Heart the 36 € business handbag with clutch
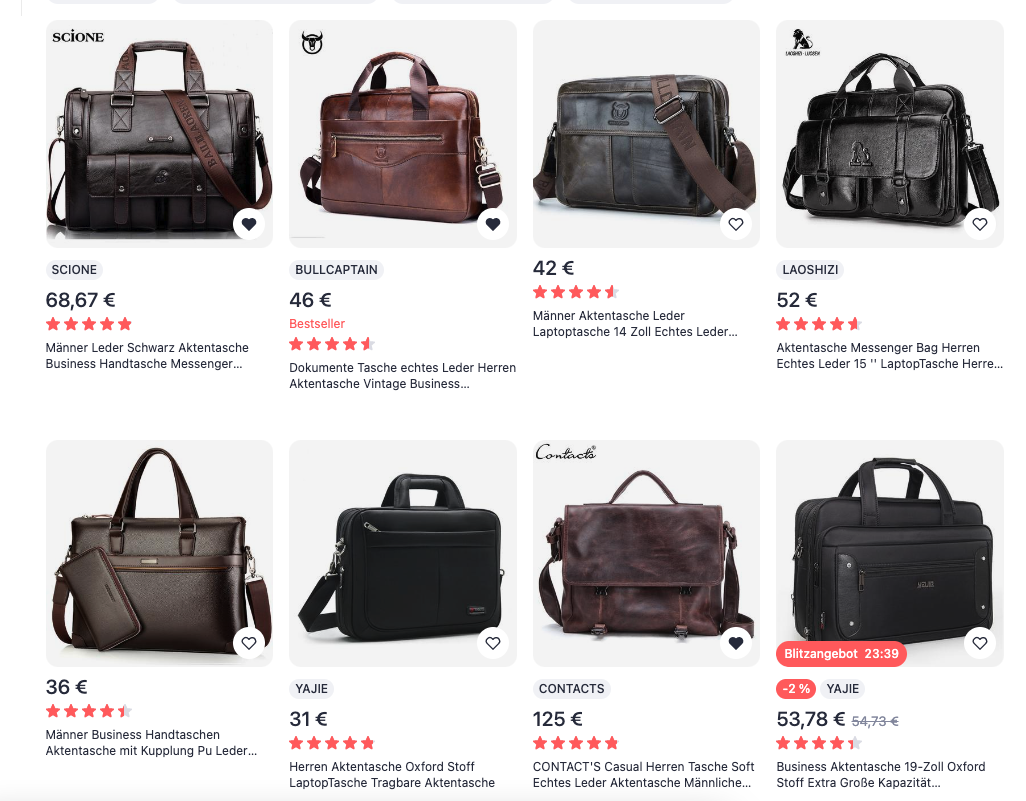The image size is (1026, 801). [x=249, y=643]
